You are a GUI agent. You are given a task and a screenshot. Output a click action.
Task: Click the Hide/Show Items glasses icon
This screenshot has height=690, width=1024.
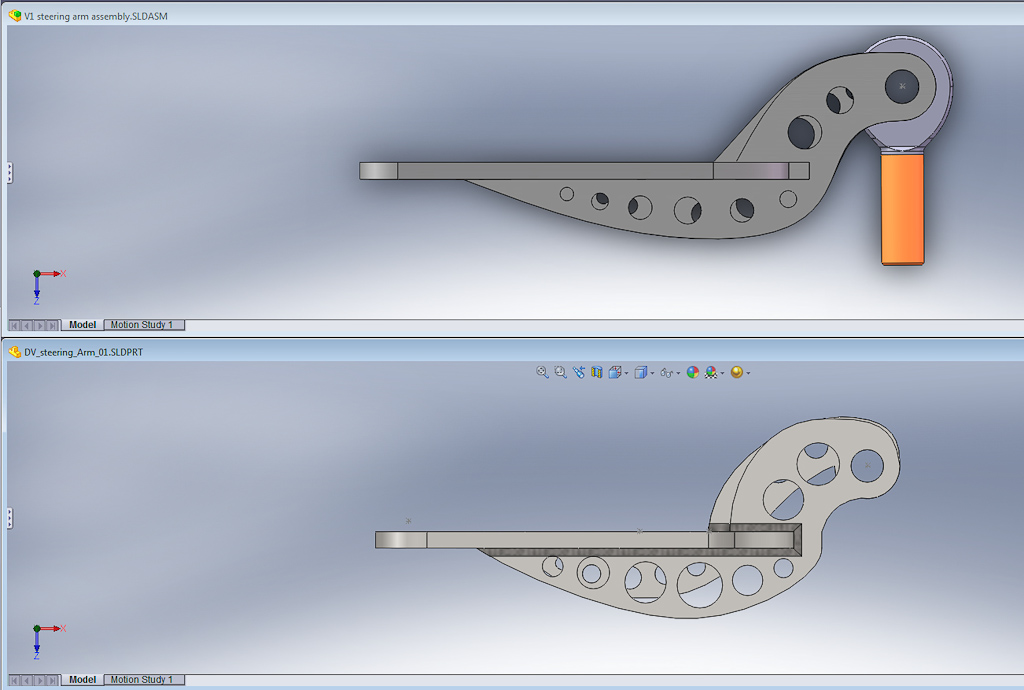tap(667, 372)
